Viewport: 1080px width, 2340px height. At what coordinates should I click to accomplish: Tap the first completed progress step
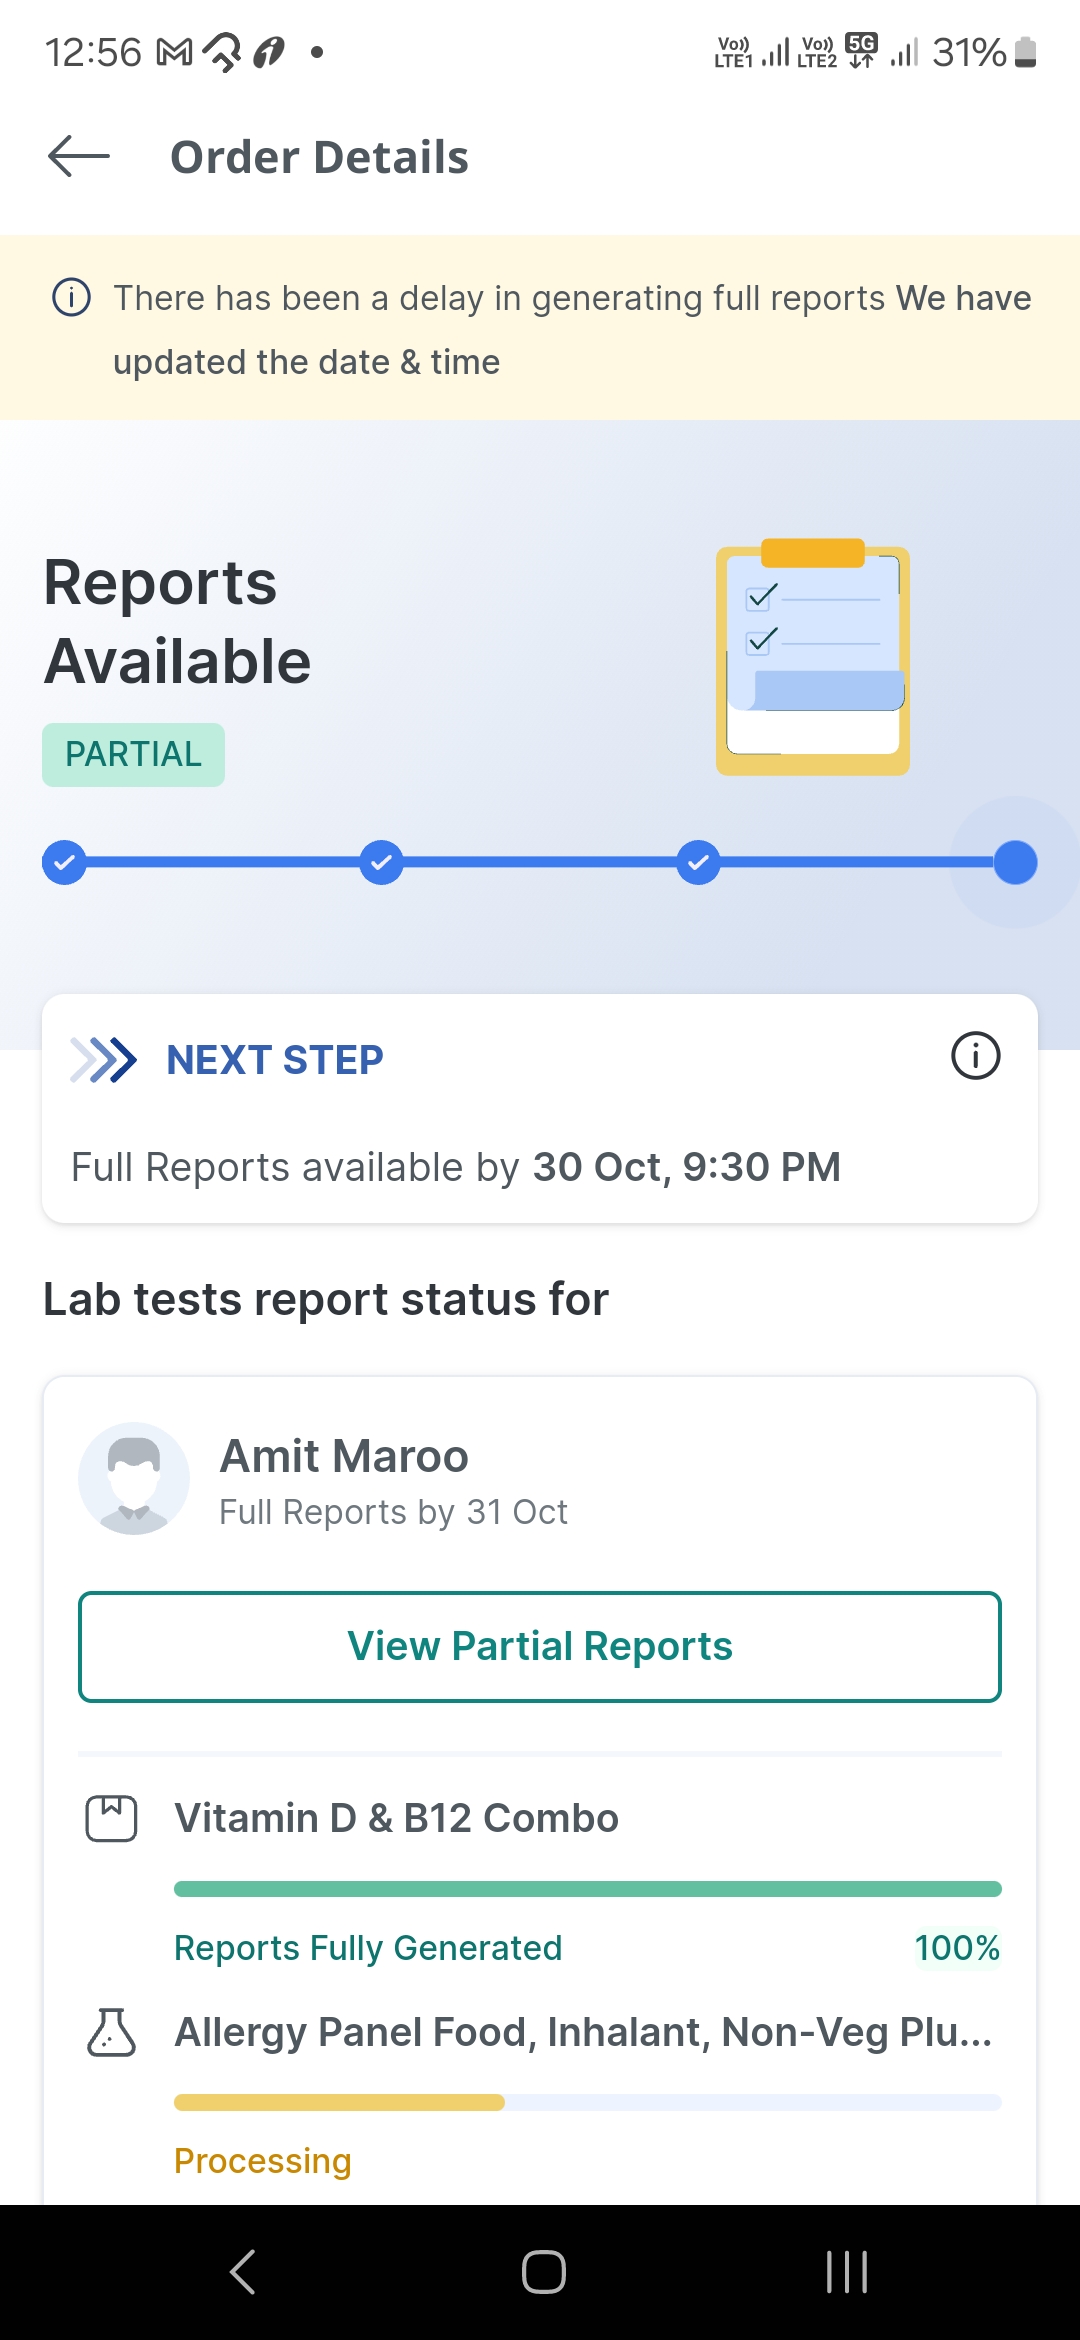tap(64, 862)
